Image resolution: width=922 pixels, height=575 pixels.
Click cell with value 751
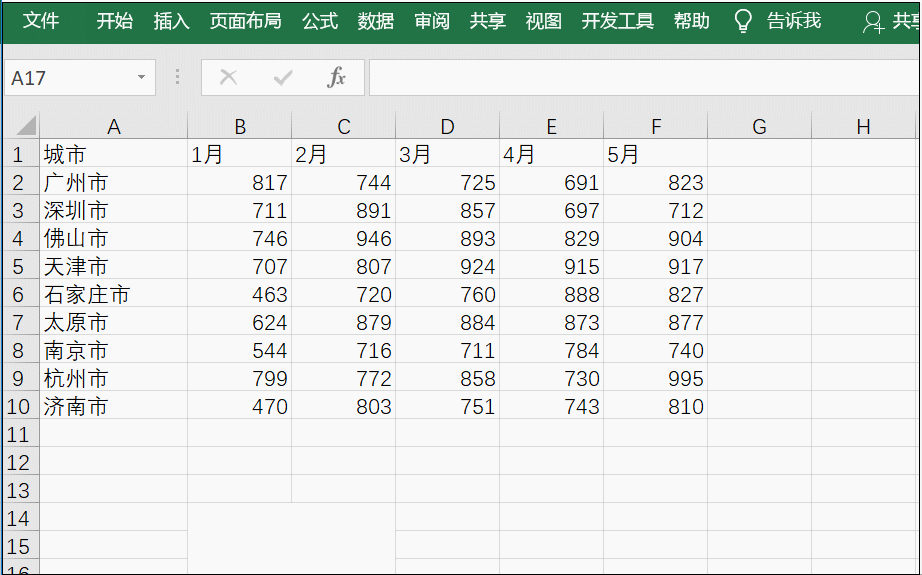[x=447, y=406]
